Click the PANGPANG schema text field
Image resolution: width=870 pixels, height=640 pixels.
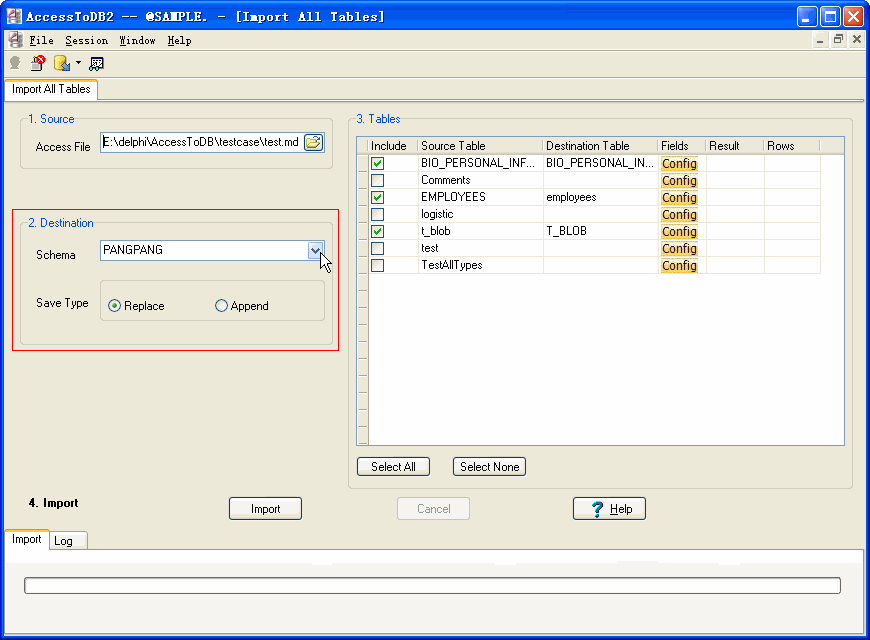click(x=204, y=250)
